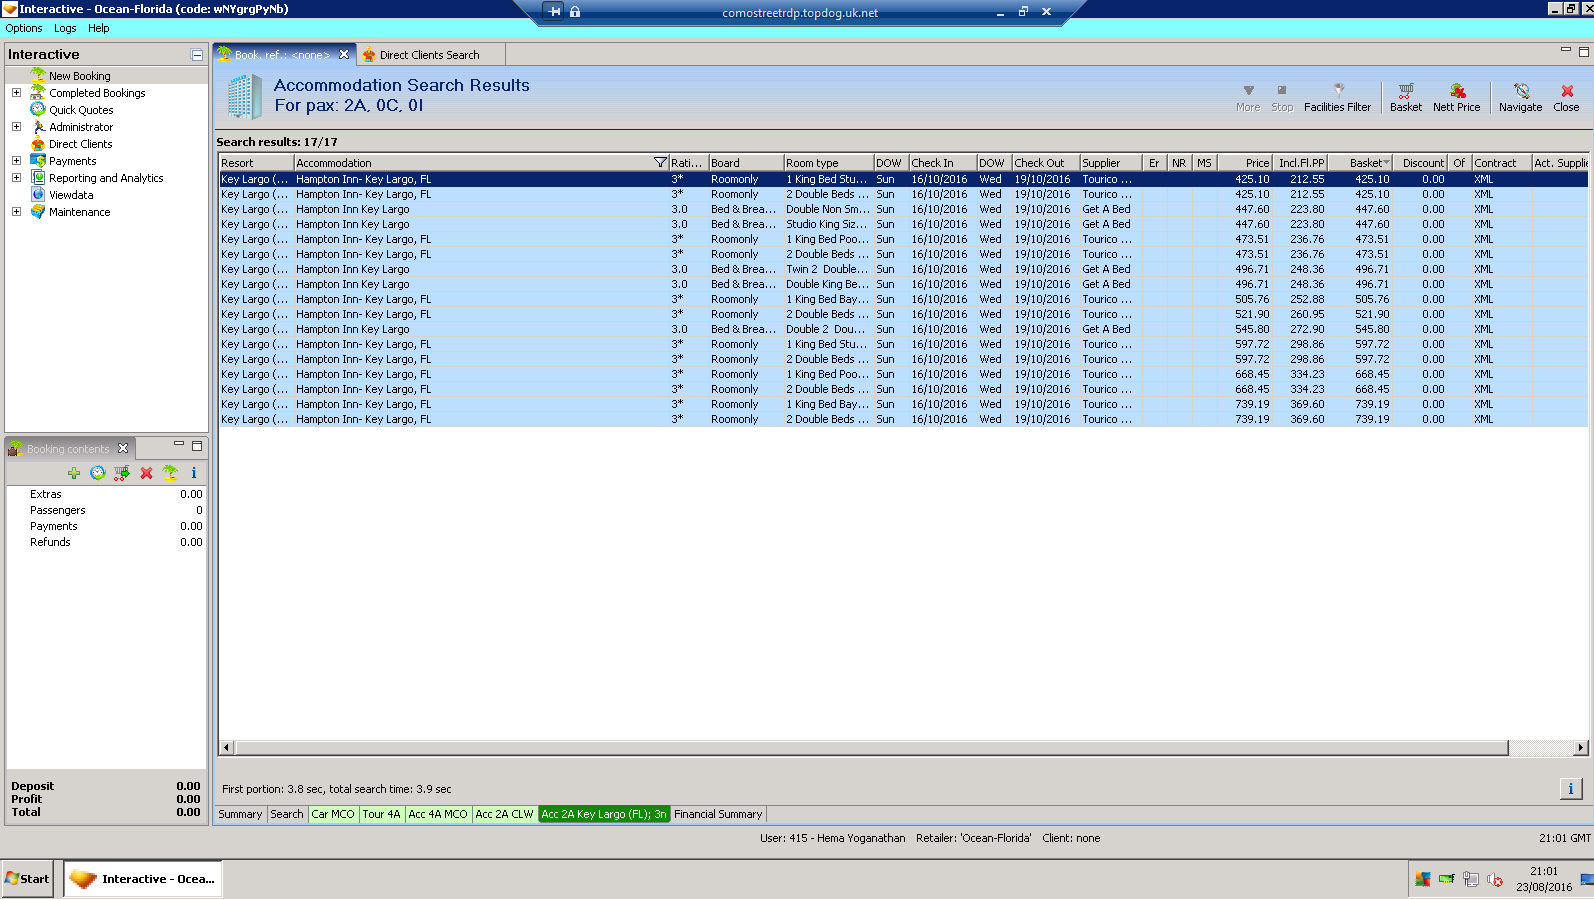This screenshot has width=1594, height=899.
Task: Switch to Financial Summary tab
Action: (x=718, y=814)
